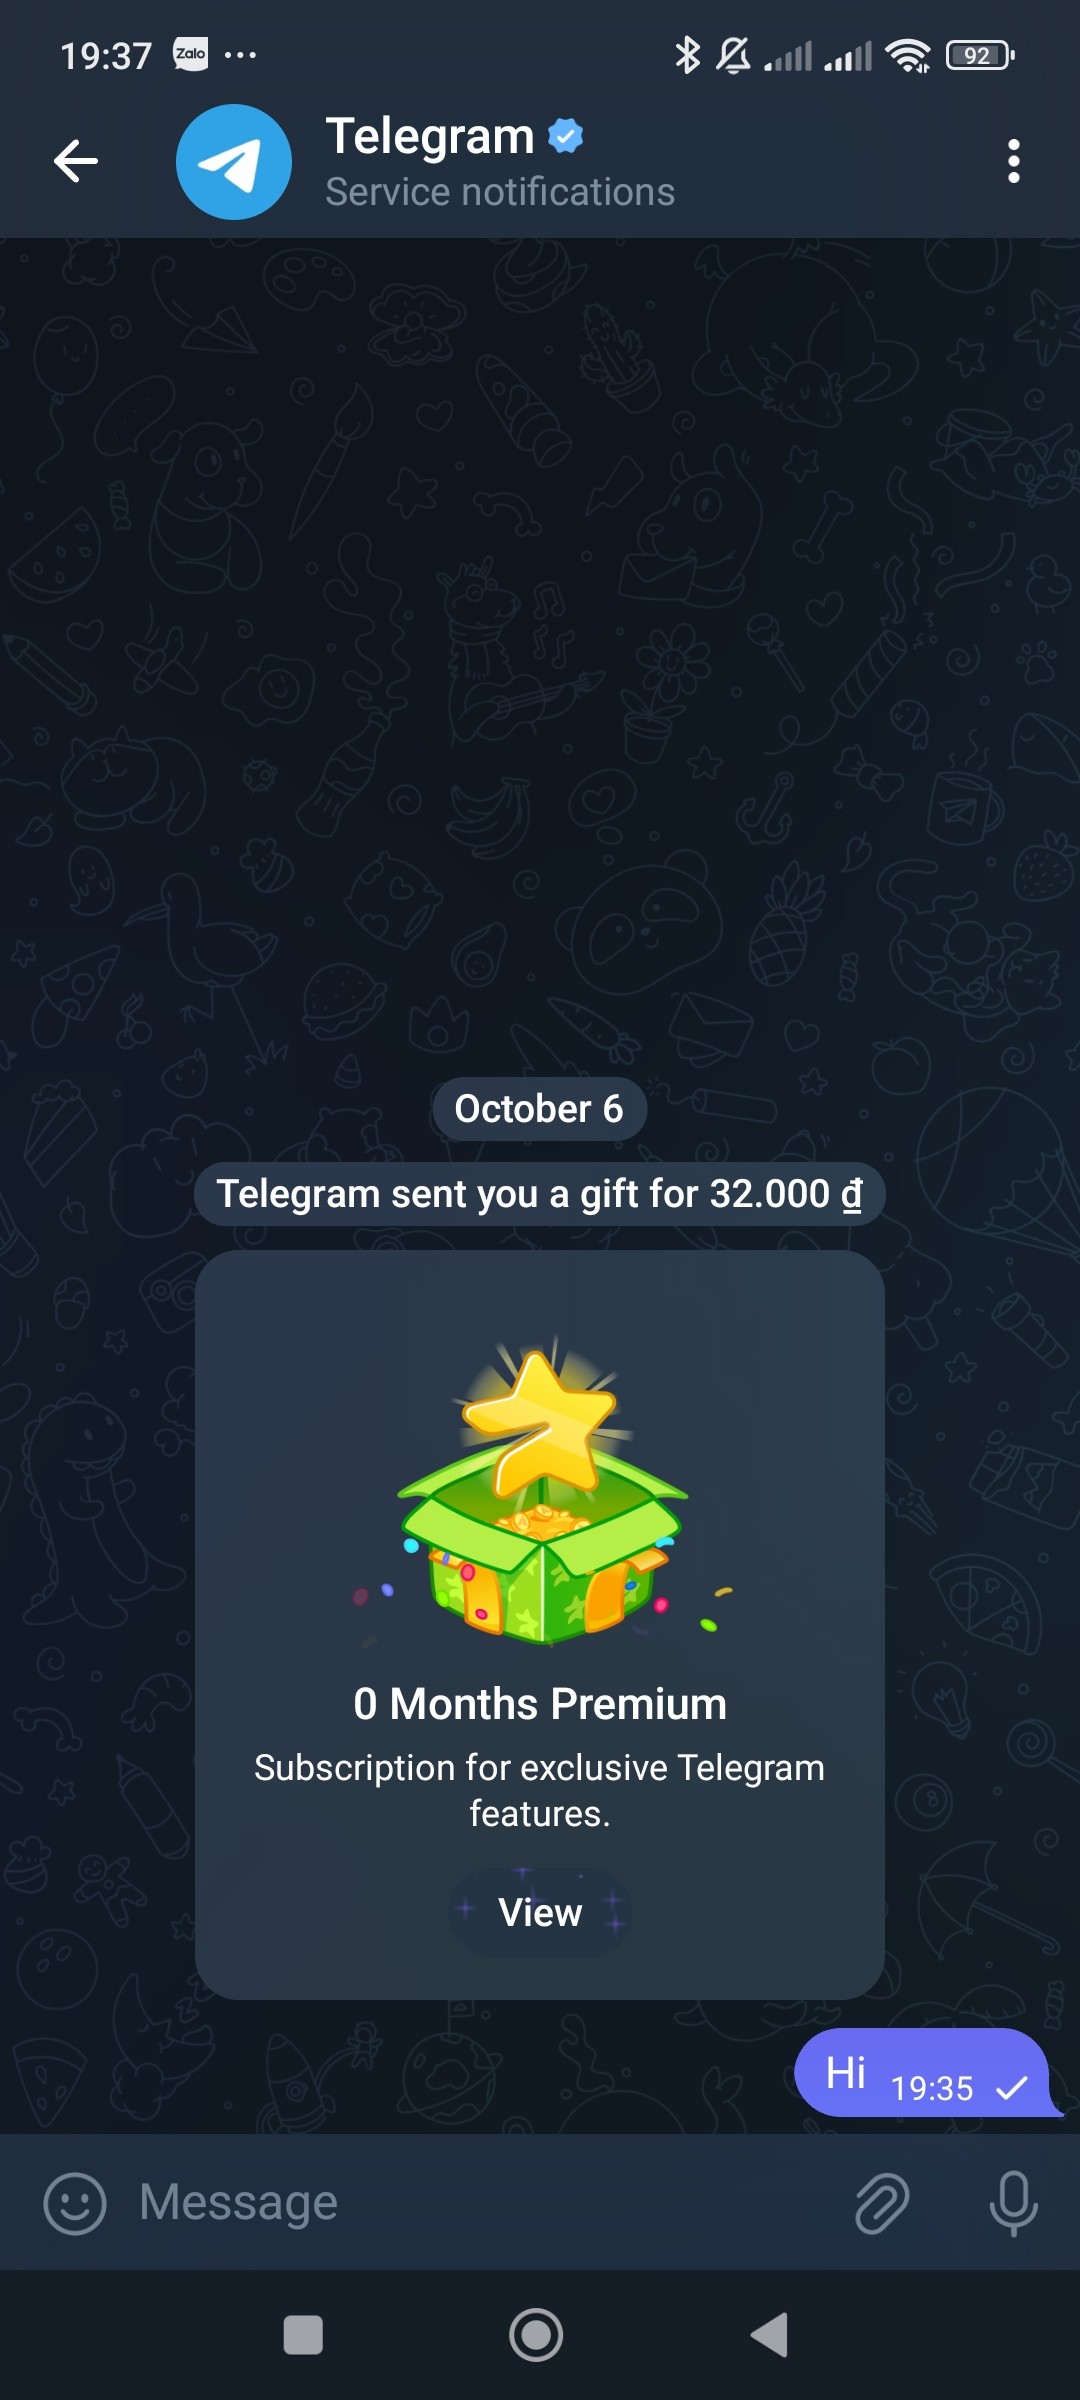Tap the October 6 date bubble

540,1109
